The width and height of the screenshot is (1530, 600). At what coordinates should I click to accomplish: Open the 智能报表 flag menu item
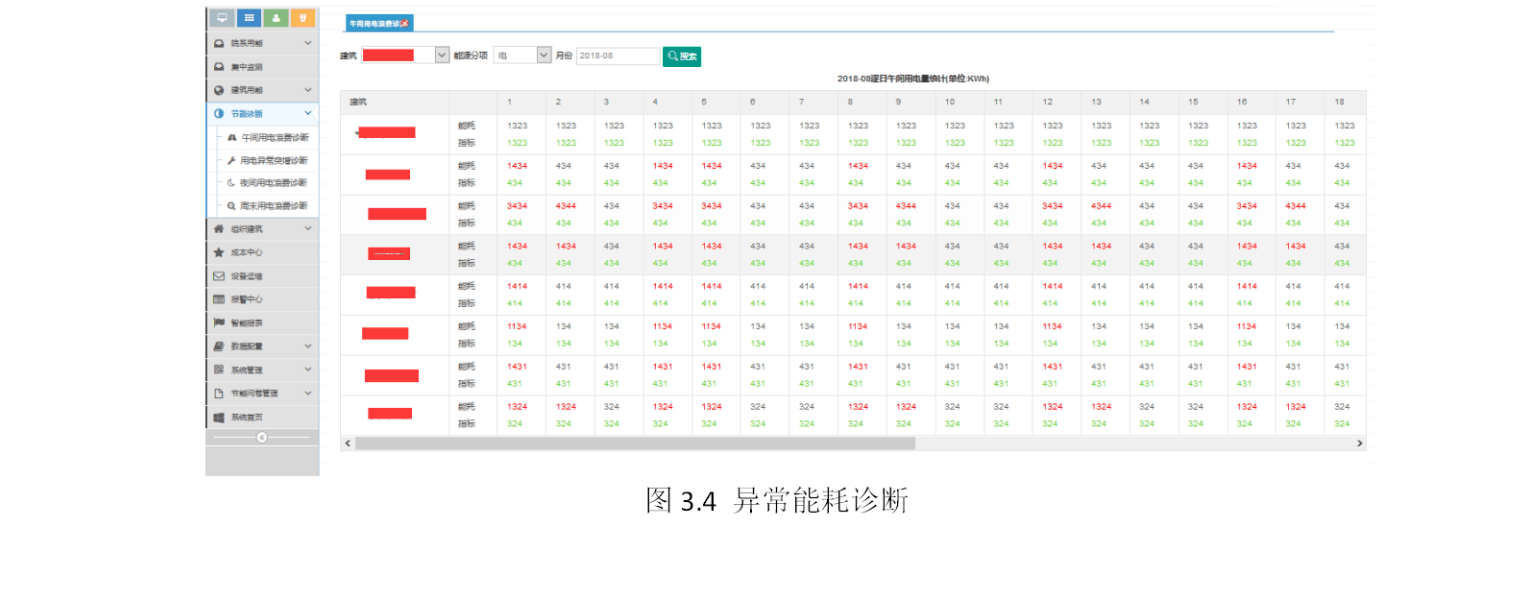263,323
